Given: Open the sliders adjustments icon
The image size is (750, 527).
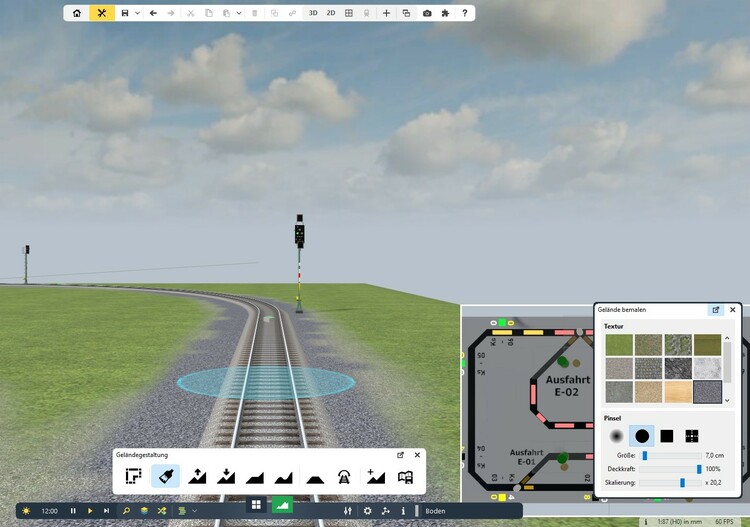Looking at the screenshot, I should click(x=348, y=511).
